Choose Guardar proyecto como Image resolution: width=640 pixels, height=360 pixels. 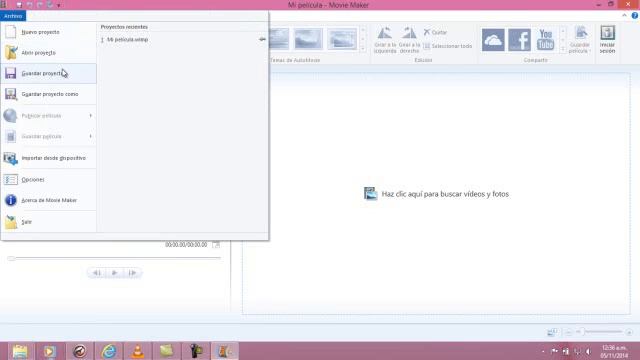pyautogui.click(x=49, y=94)
